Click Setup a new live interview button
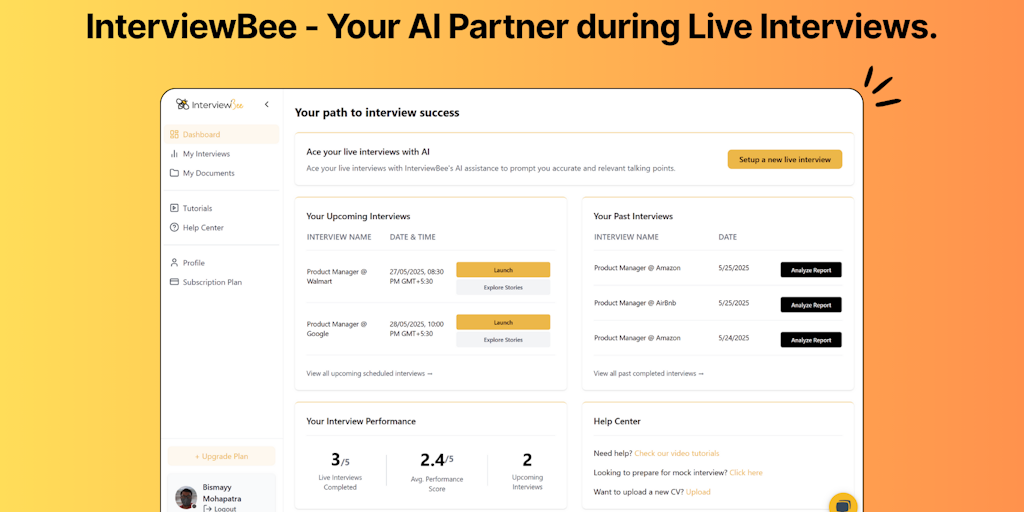 coord(784,160)
